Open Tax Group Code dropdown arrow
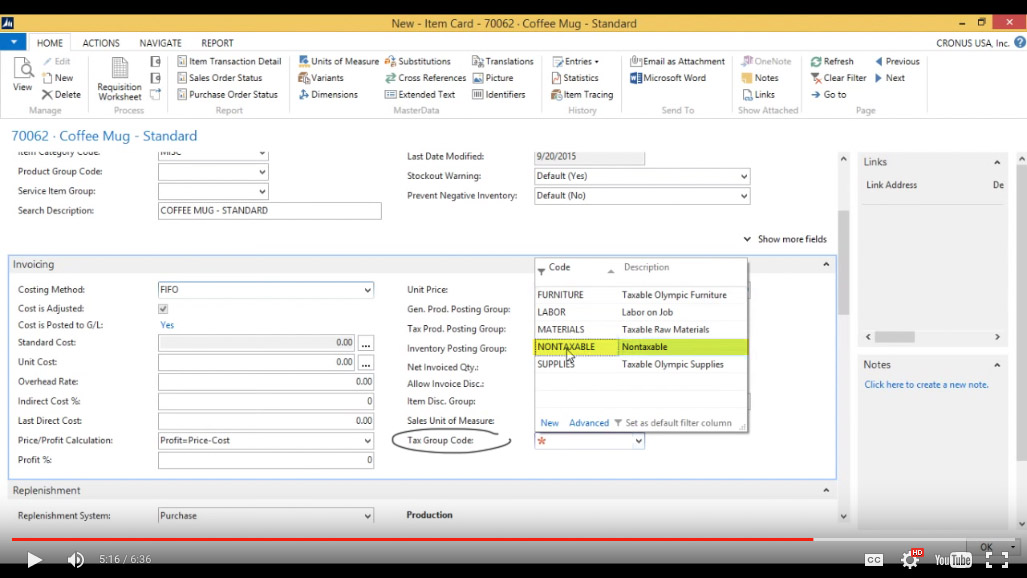This screenshot has width=1027, height=578. (x=638, y=441)
